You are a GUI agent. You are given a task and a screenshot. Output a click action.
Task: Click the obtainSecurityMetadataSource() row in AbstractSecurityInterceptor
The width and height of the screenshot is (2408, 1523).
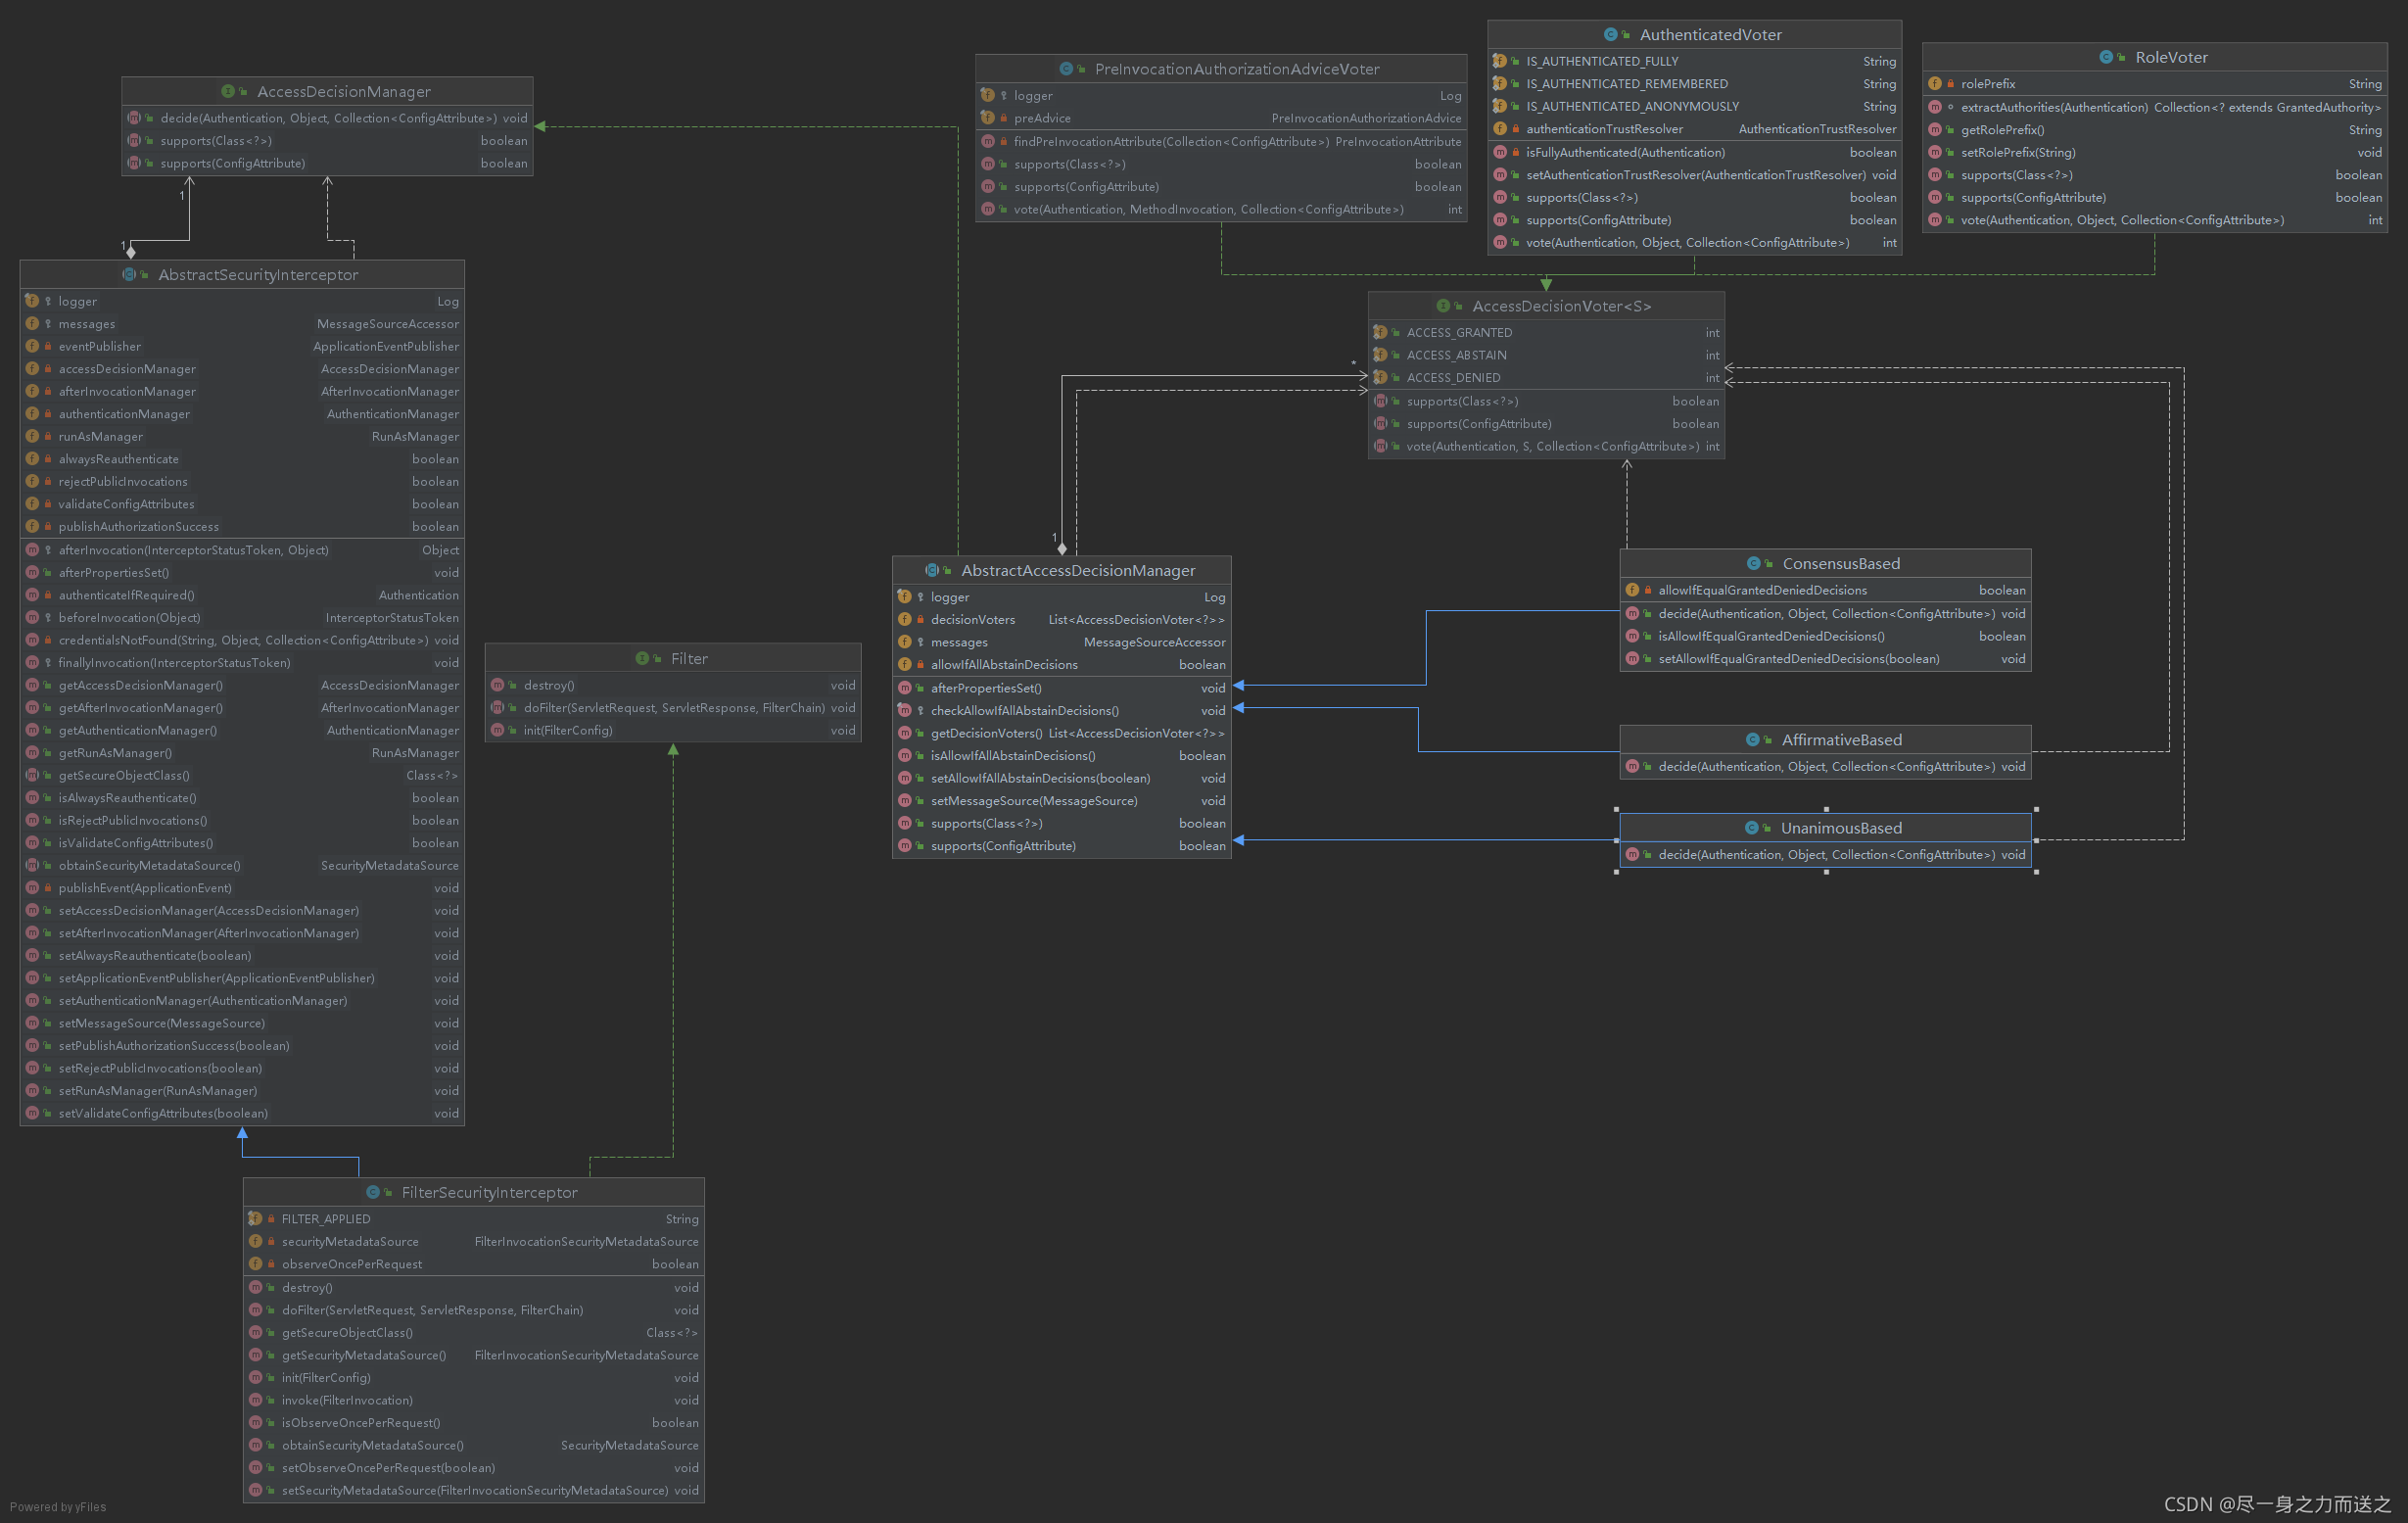tap(242, 865)
